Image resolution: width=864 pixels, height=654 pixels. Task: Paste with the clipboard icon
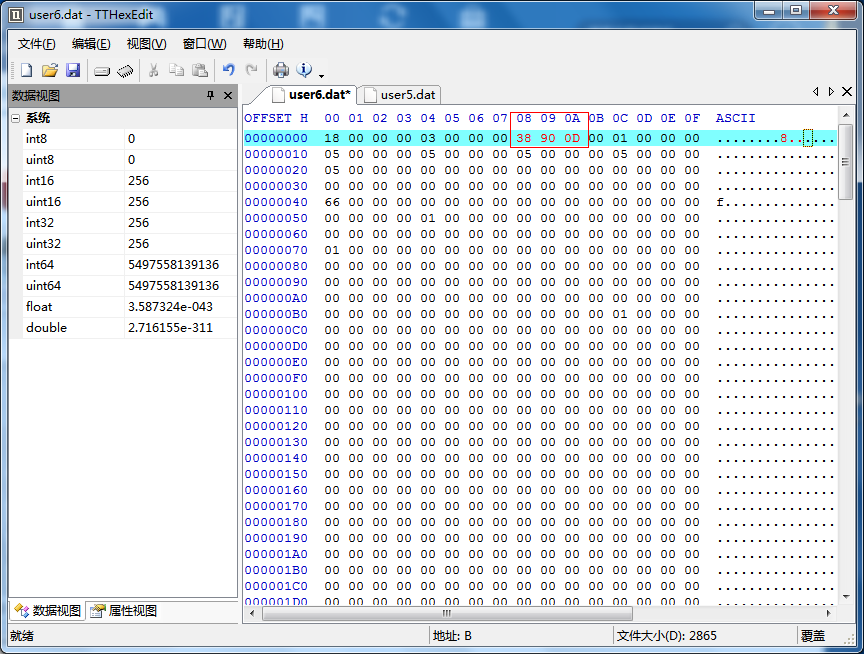click(x=199, y=70)
